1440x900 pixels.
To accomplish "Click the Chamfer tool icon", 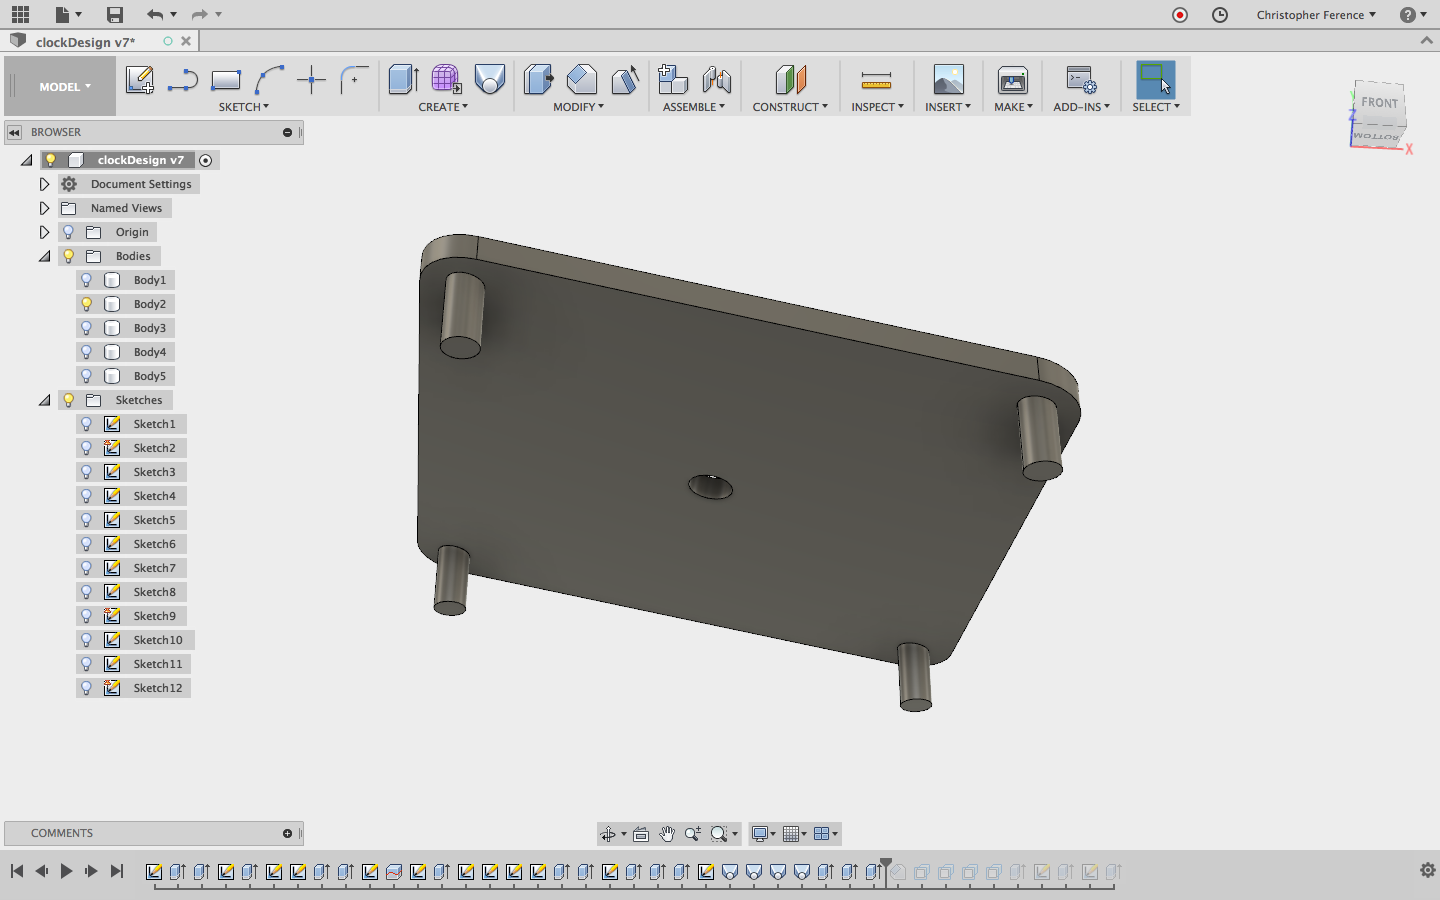I will point(625,79).
